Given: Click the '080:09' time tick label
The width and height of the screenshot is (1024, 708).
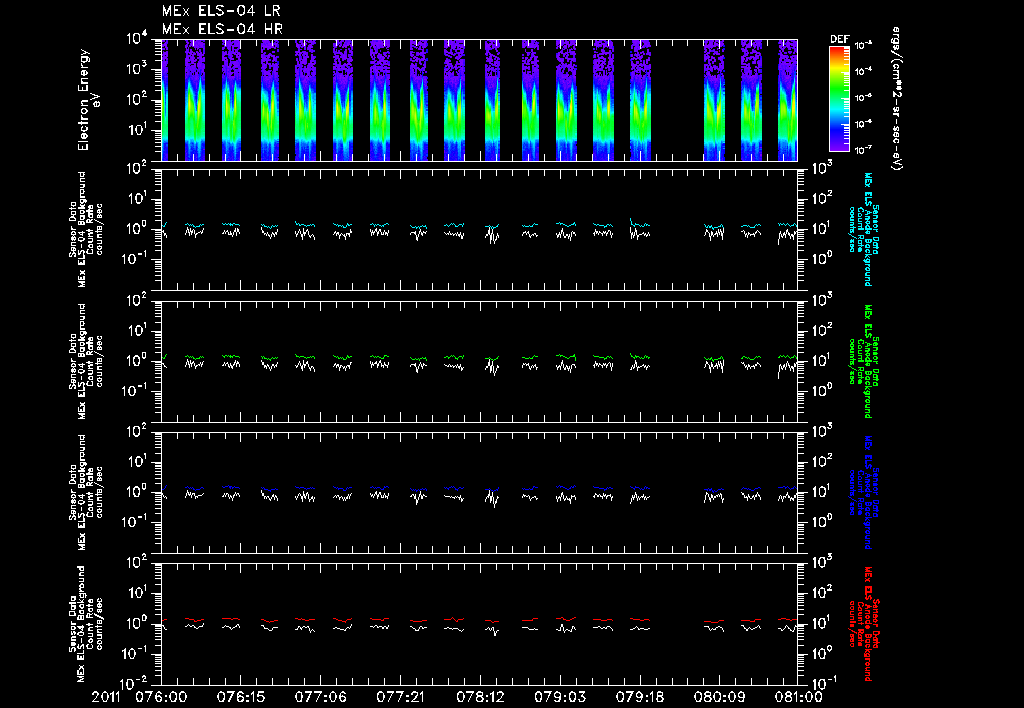Looking at the screenshot, I should coord(719,697).
